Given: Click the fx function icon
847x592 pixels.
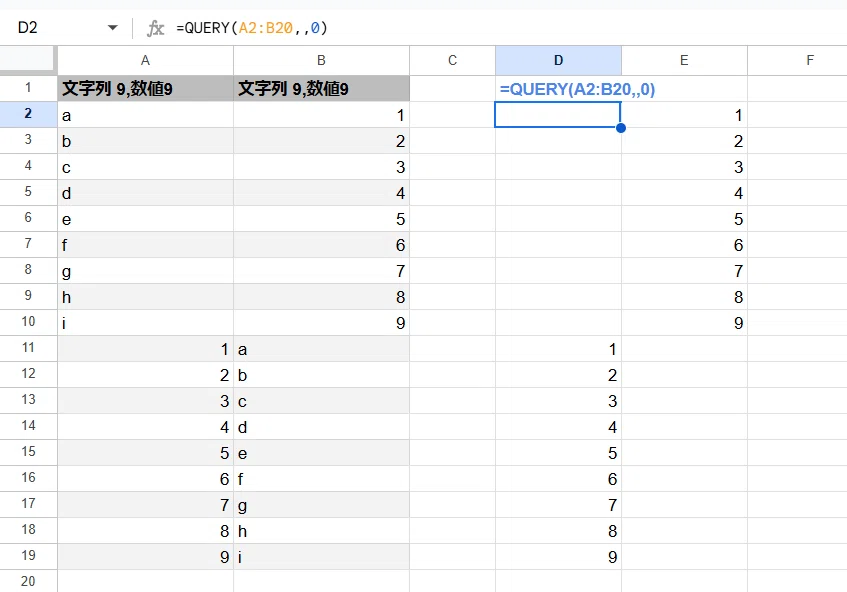Looking at the screenshot, I should click(x=156, y=28).
